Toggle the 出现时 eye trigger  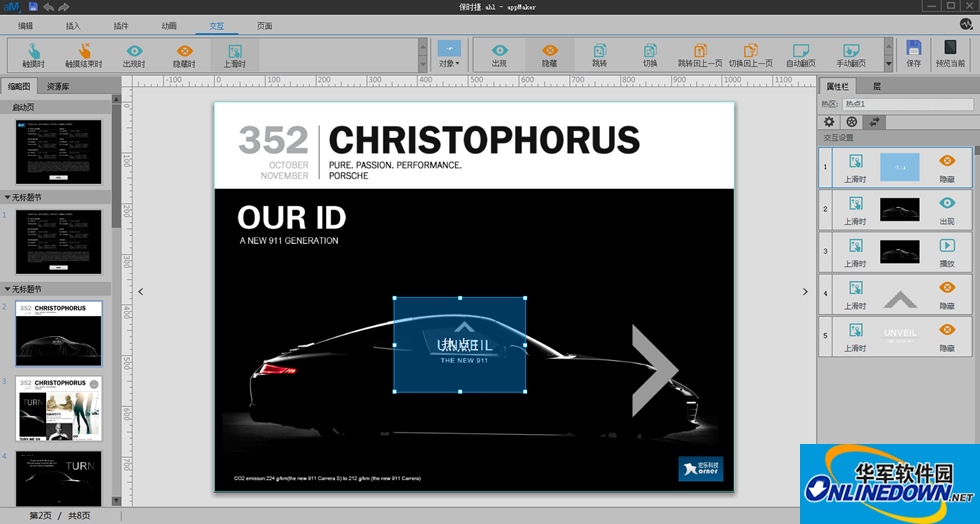point(133,51)
